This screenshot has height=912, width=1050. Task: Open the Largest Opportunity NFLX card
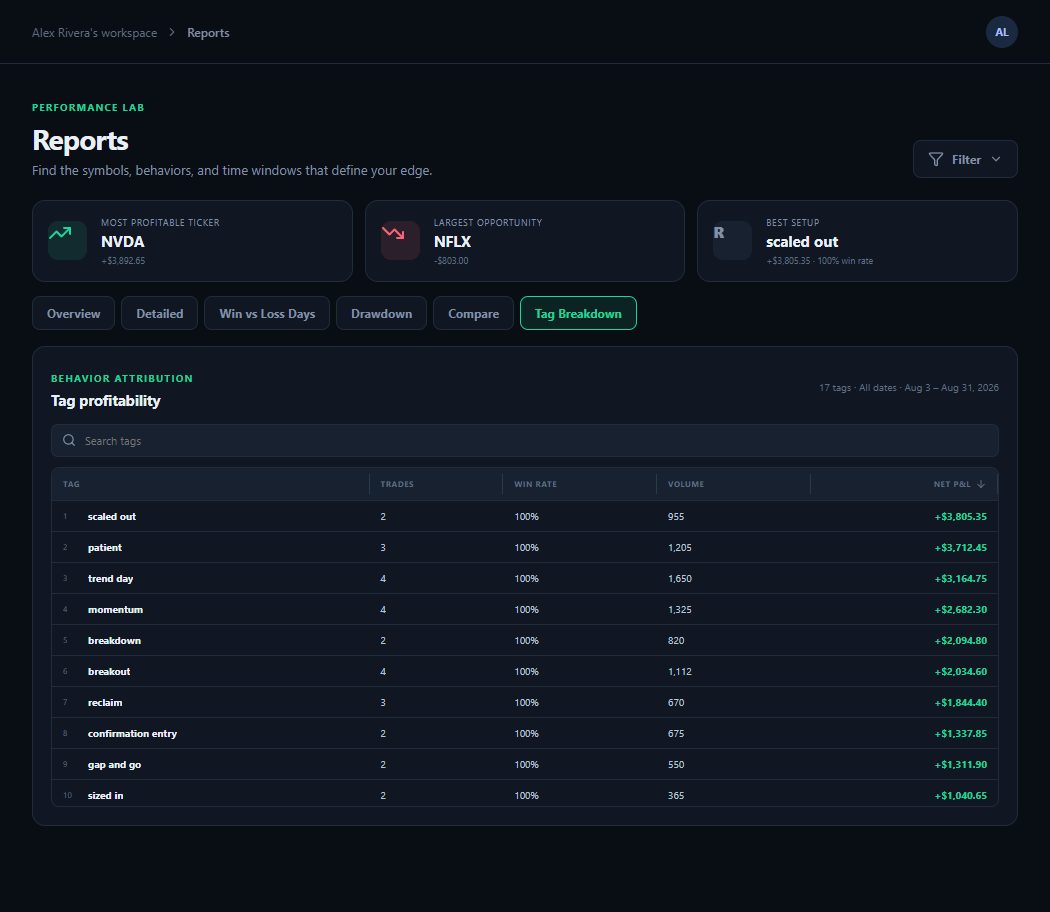point(525,241)
